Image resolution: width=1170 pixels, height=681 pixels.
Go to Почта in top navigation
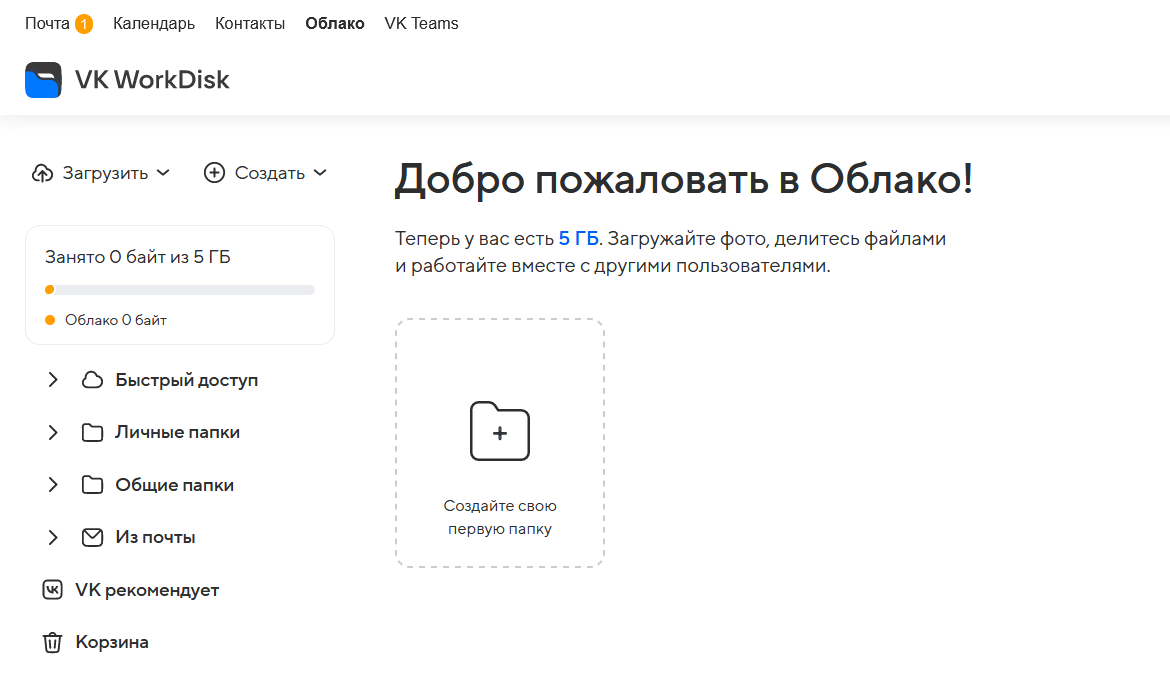pyautogui.click(x=47, y=23)
